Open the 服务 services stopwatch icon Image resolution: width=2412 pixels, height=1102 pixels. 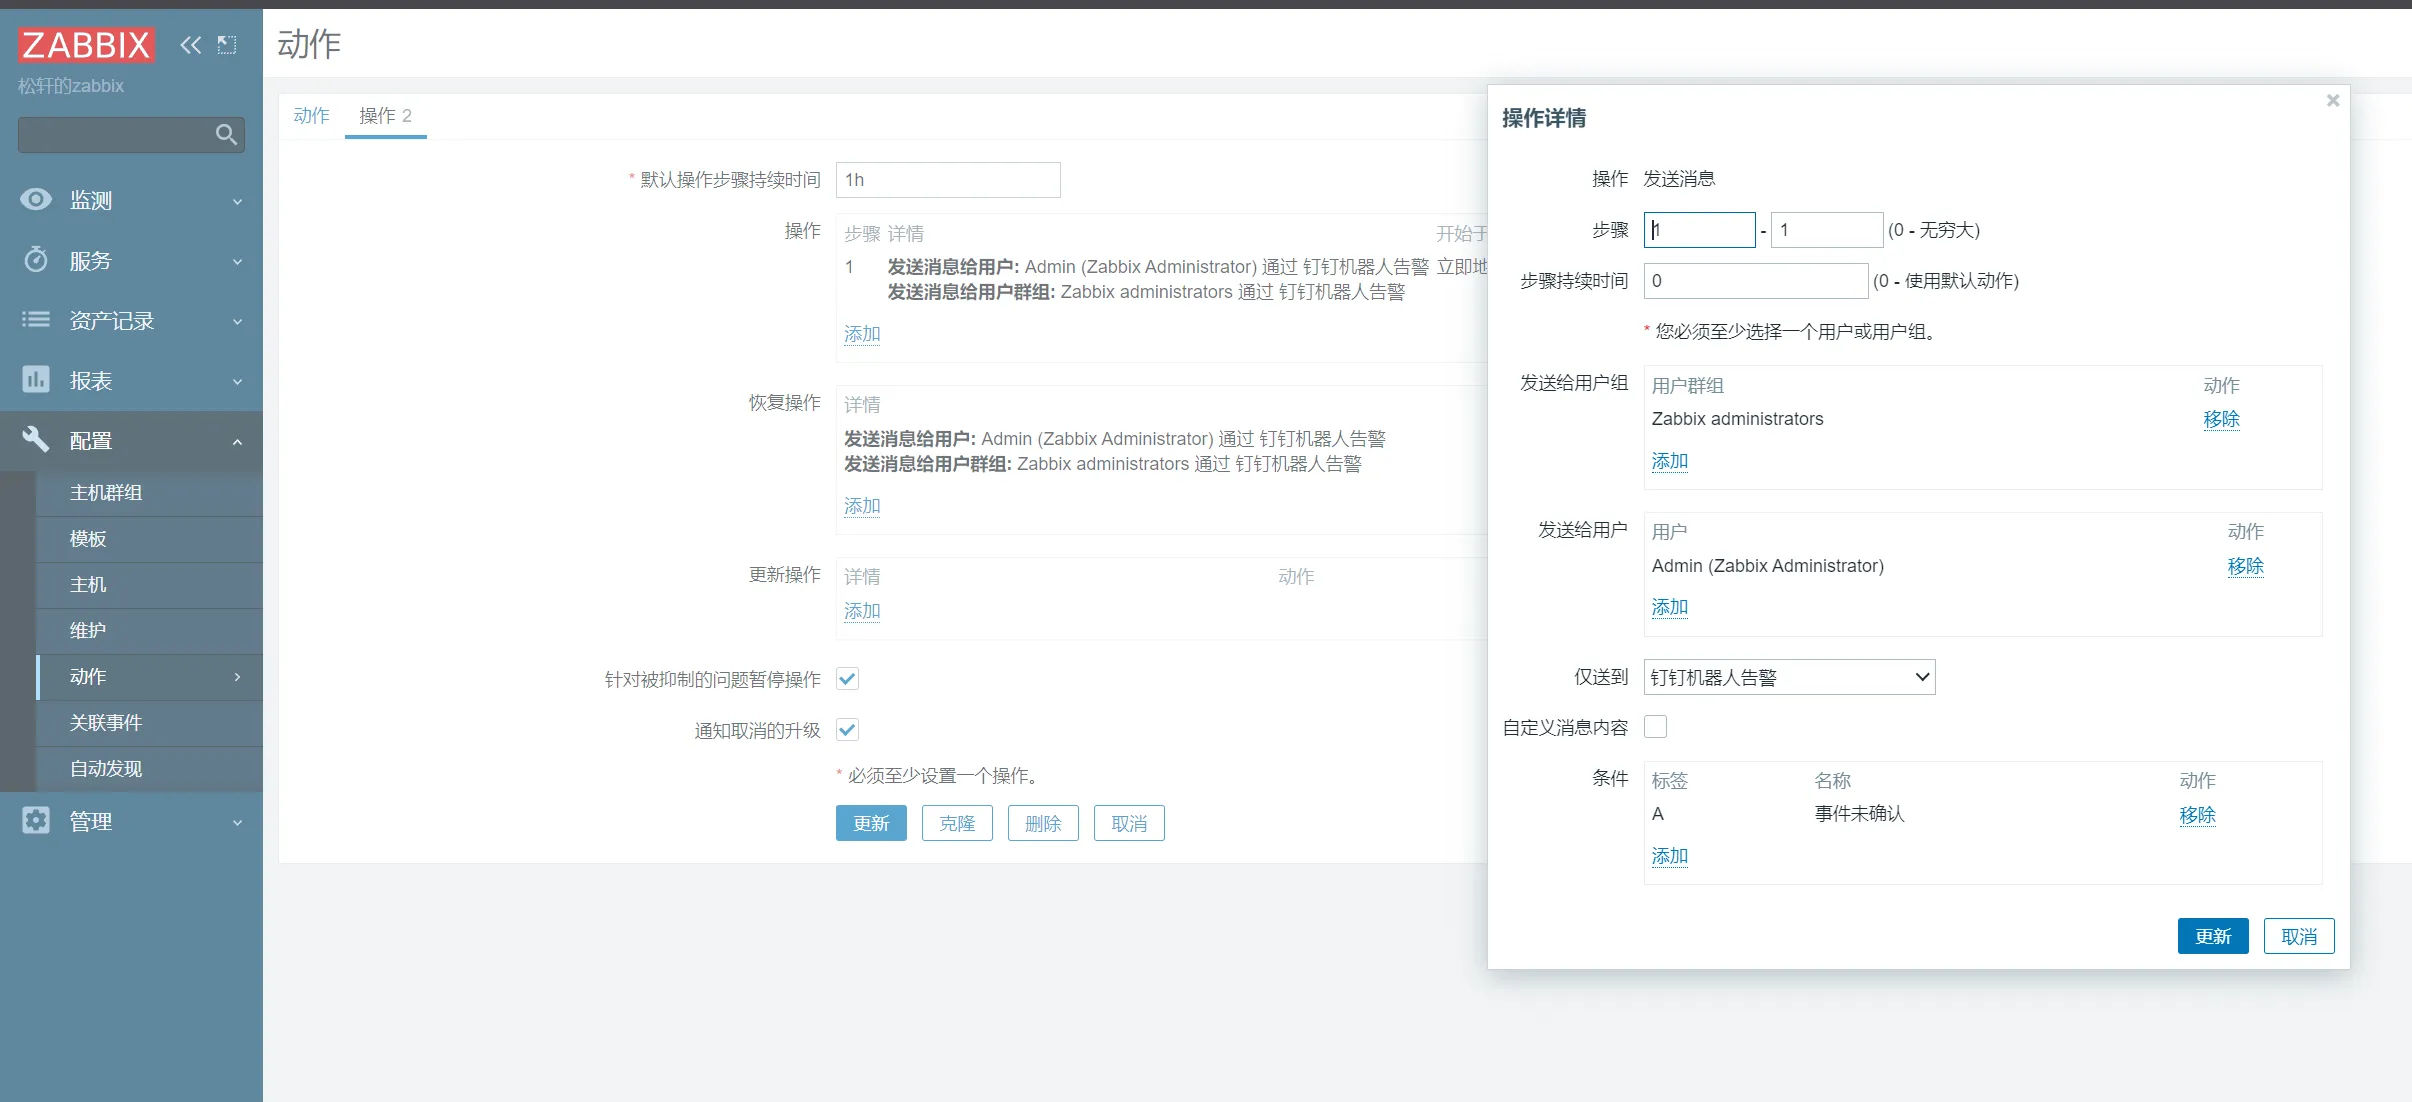pyautogui.click(x=36, y=260)
